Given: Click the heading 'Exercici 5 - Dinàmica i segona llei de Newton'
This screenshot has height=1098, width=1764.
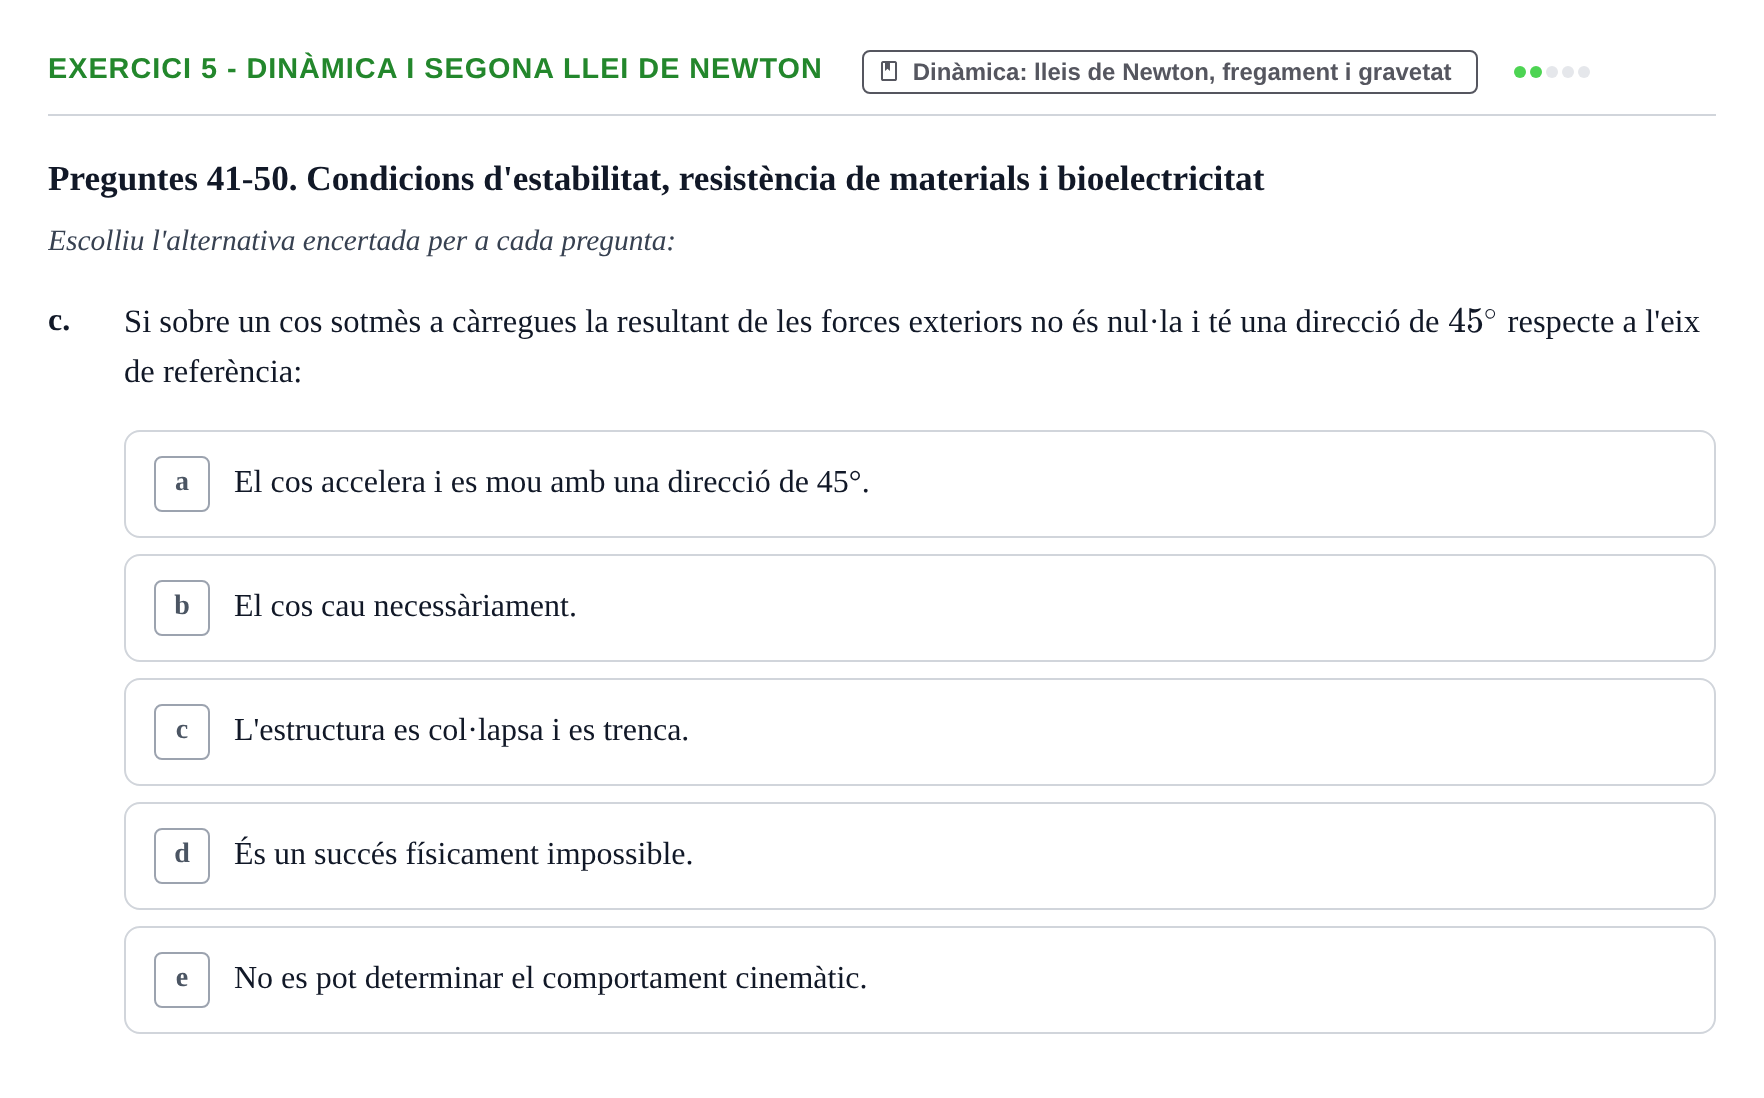Looking at the screenshot, I should [x=435, y=68].
